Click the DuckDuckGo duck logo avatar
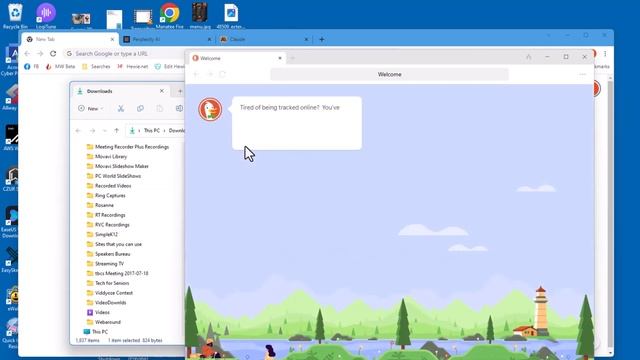 (210, 109)
